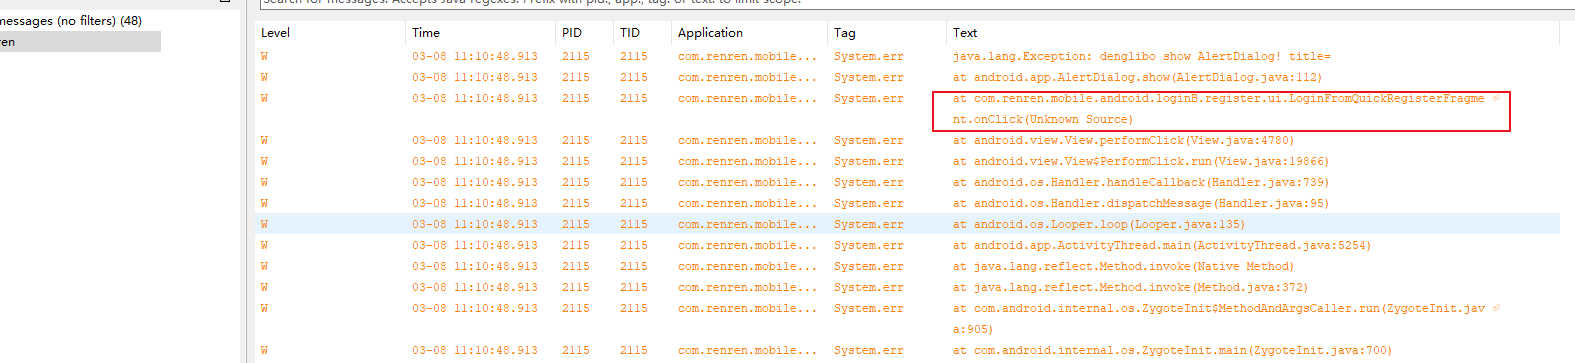Screen dimensions: 1575x363
Task: Click the TID column header
Action: 630,33
